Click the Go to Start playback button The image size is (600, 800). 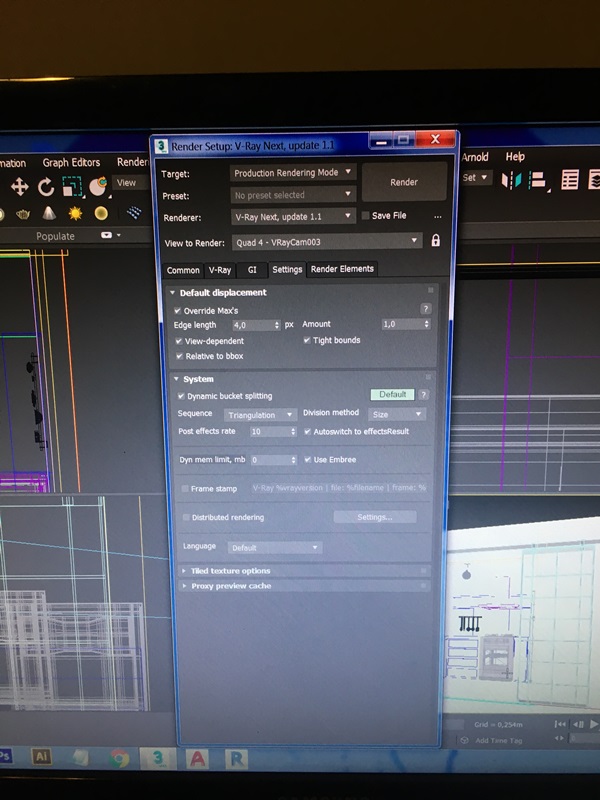click(x=560, y=724)
